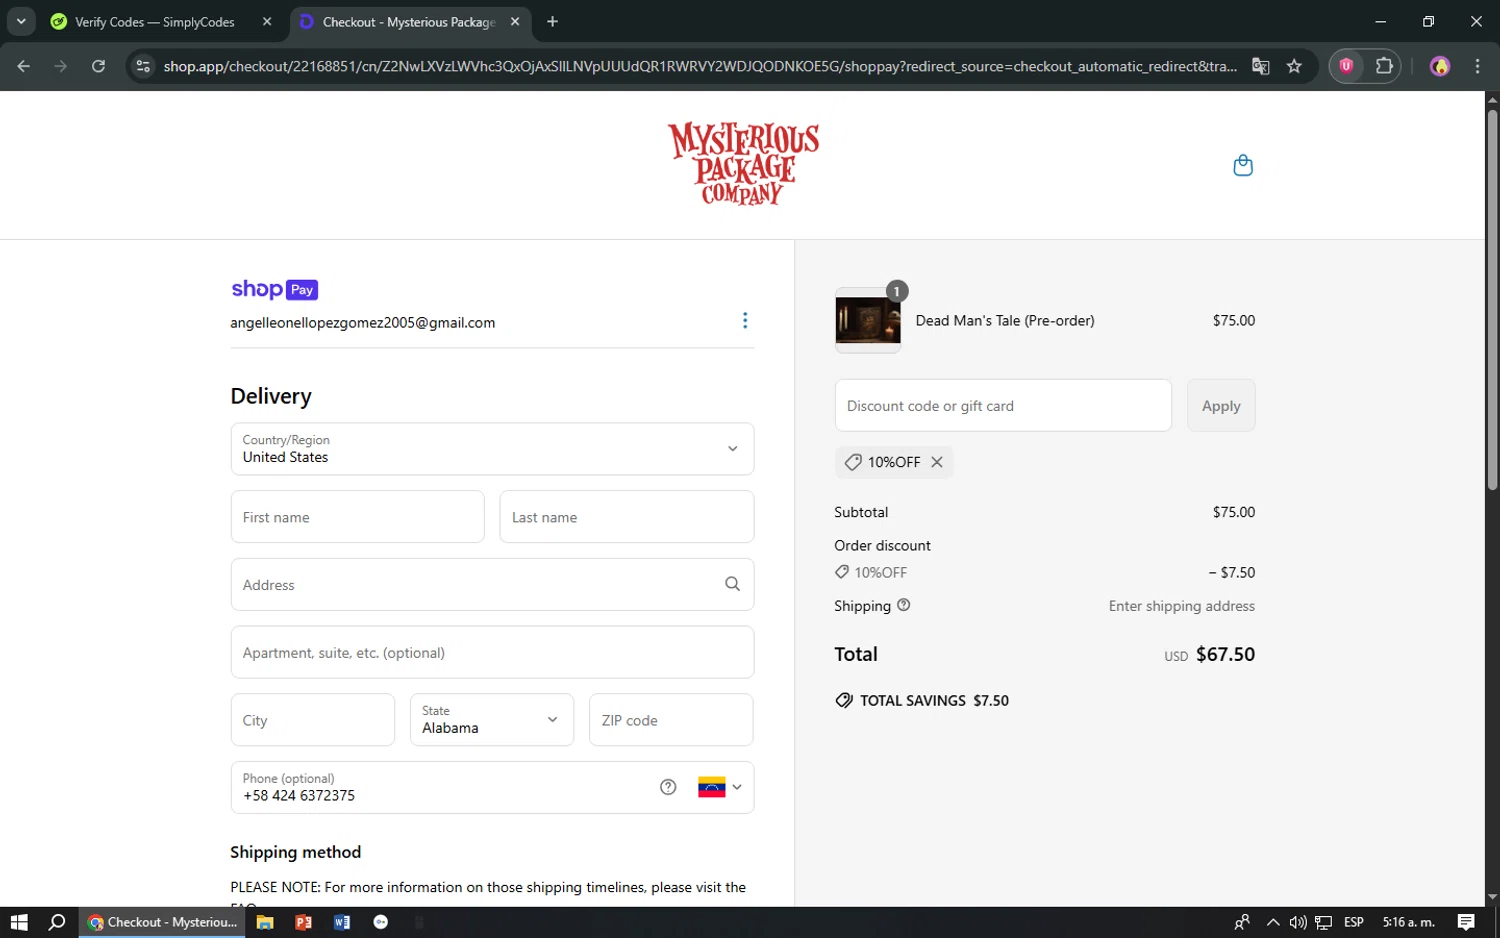Open Shop Pay account options menu

pyautogui.click(x=745, y=320)
